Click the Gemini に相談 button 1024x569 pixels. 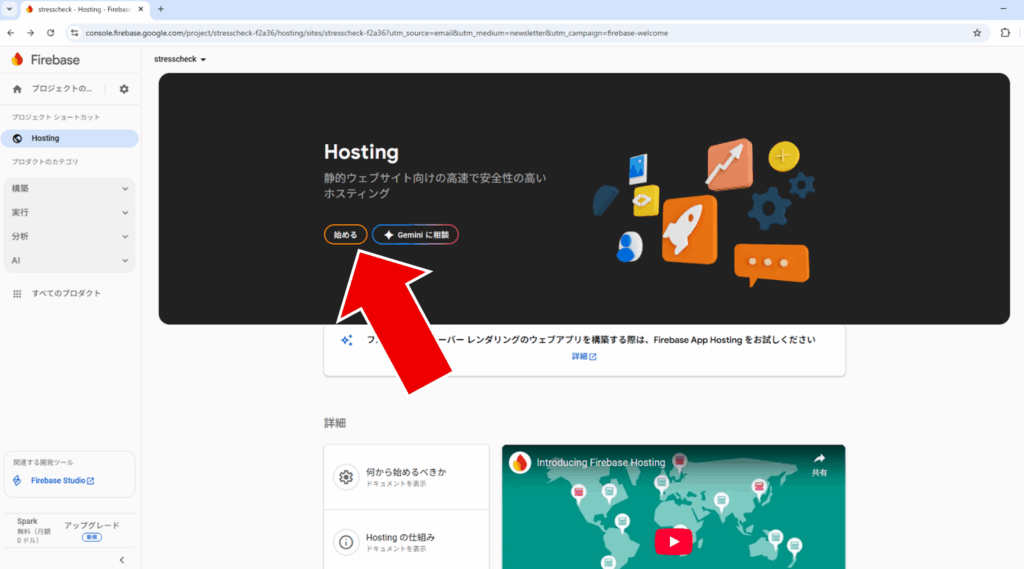[x=415, y=235]
